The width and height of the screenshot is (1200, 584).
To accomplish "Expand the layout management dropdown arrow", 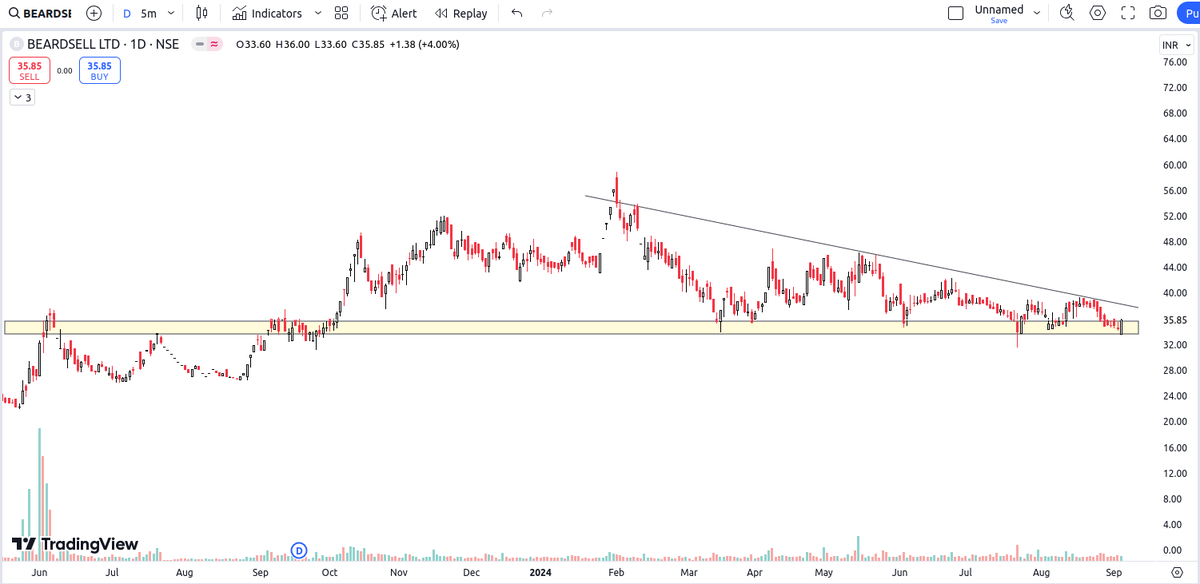I will (x=1037, y=13).
